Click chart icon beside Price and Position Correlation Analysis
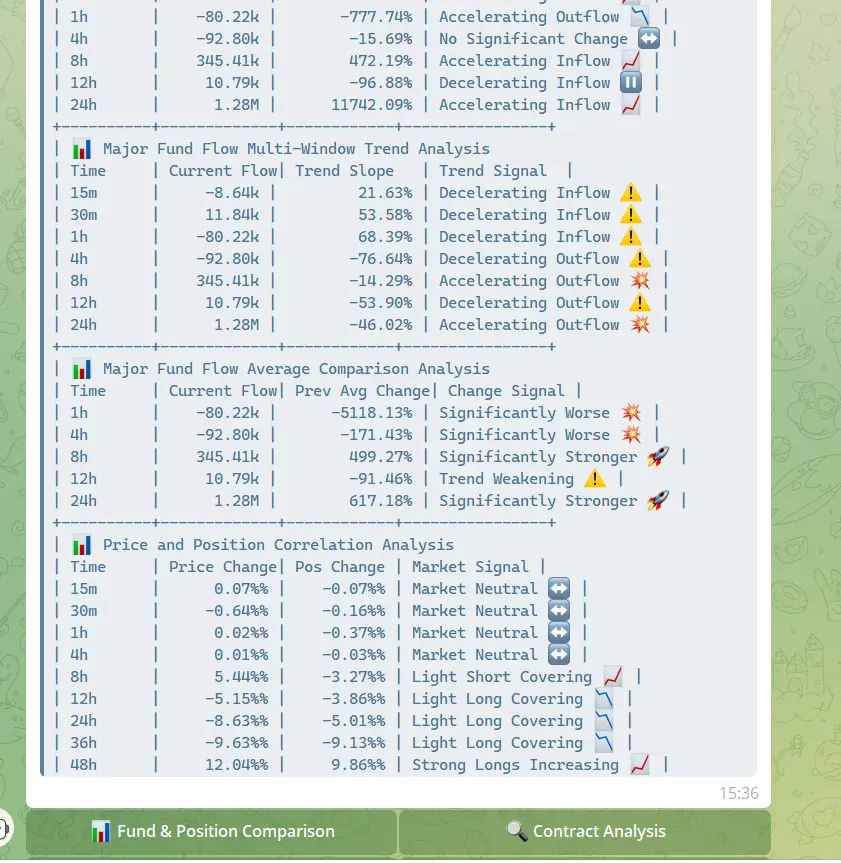 click(x=82, y=545)
